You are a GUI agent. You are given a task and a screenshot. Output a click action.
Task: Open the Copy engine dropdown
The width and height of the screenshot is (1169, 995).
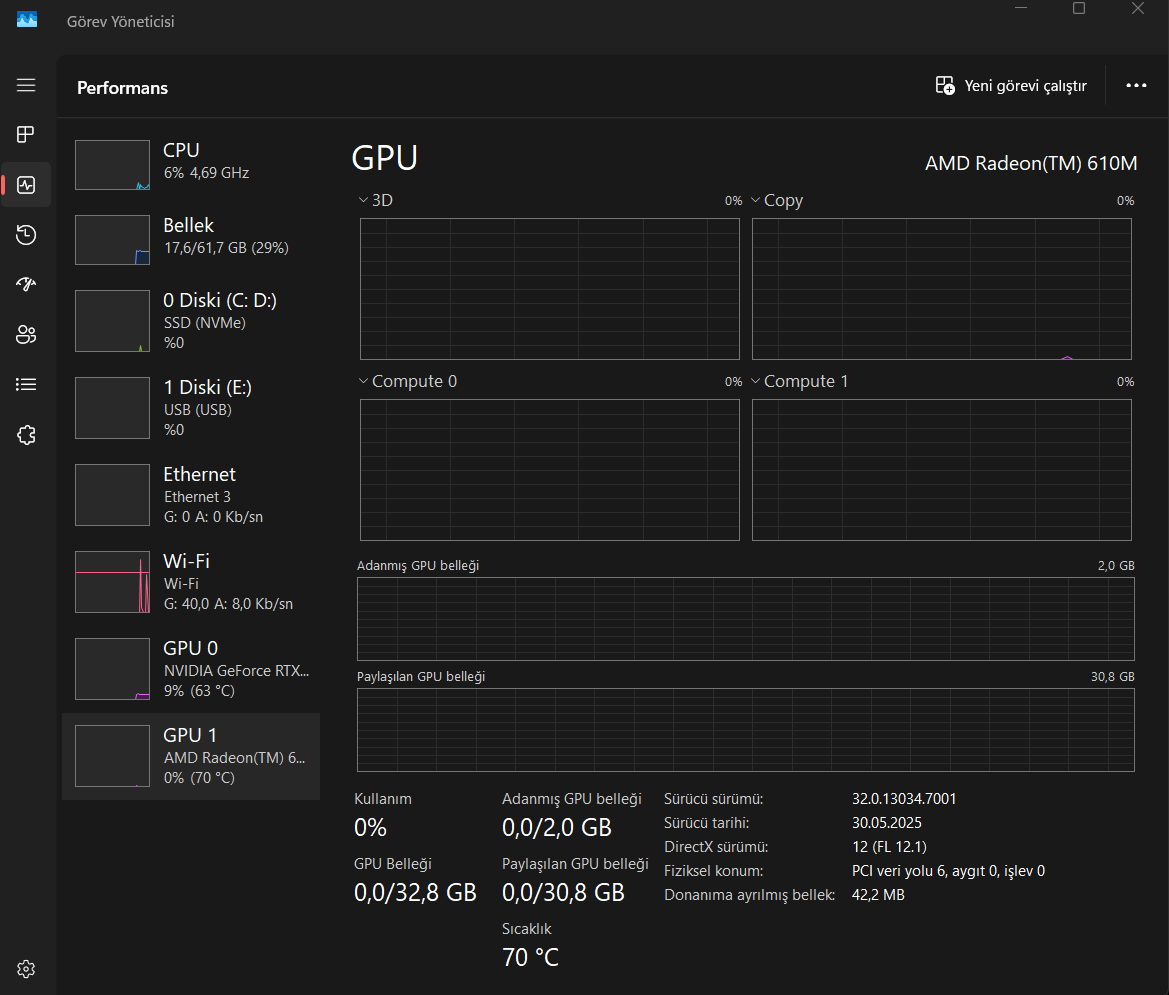[777, 200]
